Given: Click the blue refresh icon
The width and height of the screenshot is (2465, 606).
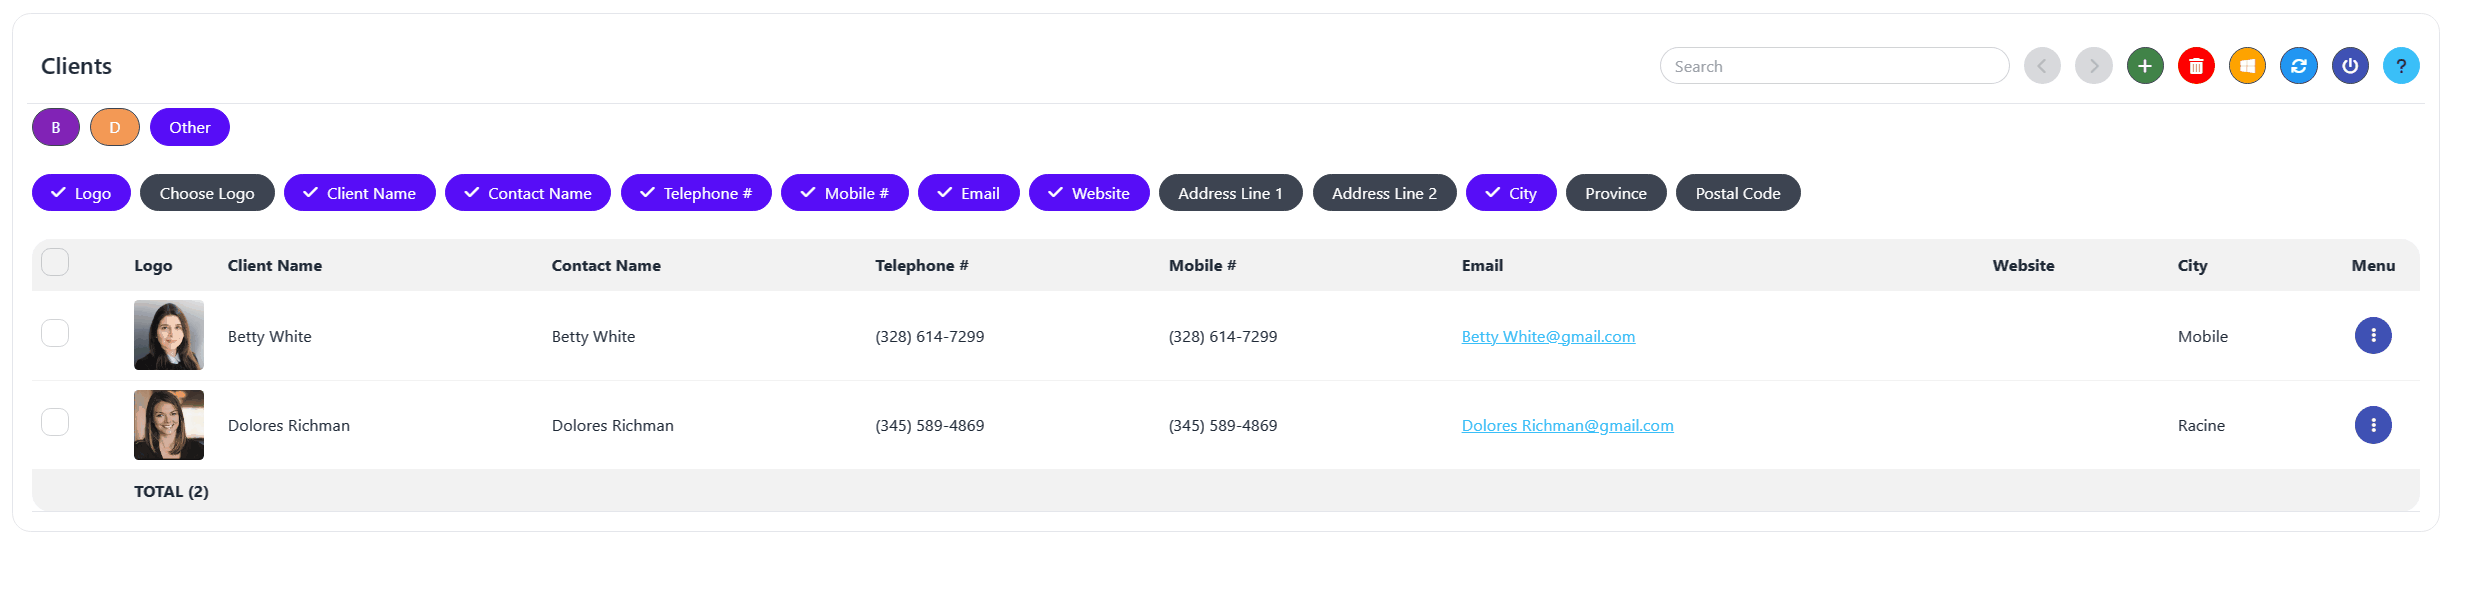Looking at the screenshot, I should [2299, 66].
